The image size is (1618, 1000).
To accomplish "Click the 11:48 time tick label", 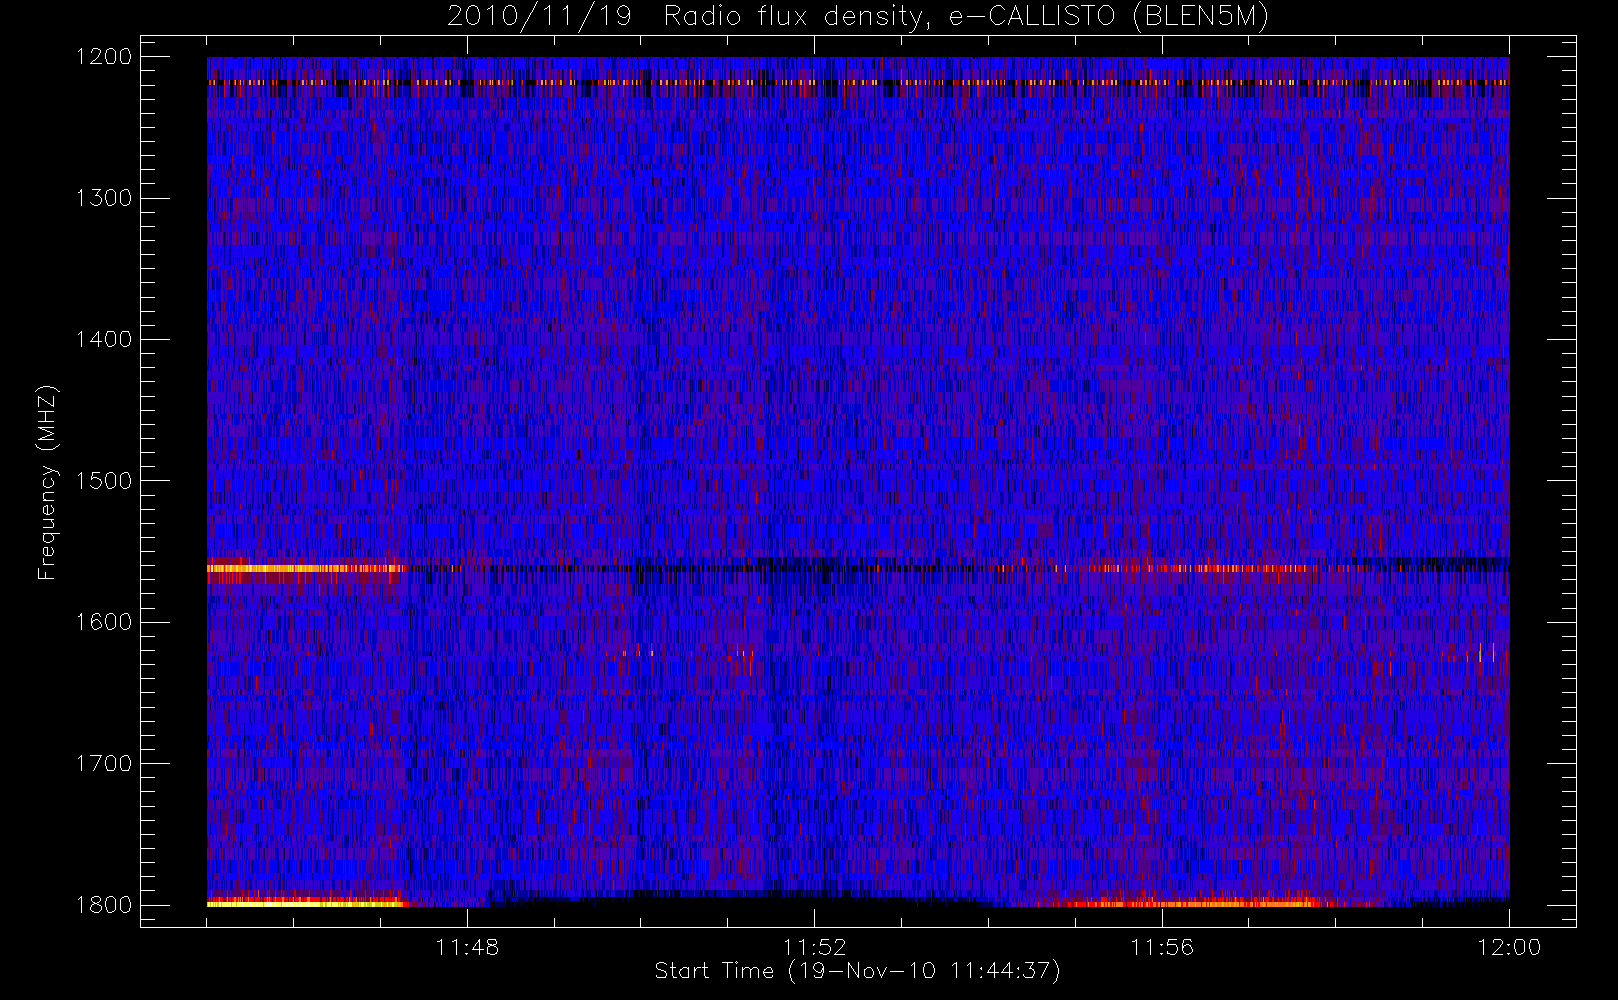I will [x=467, y=947].
